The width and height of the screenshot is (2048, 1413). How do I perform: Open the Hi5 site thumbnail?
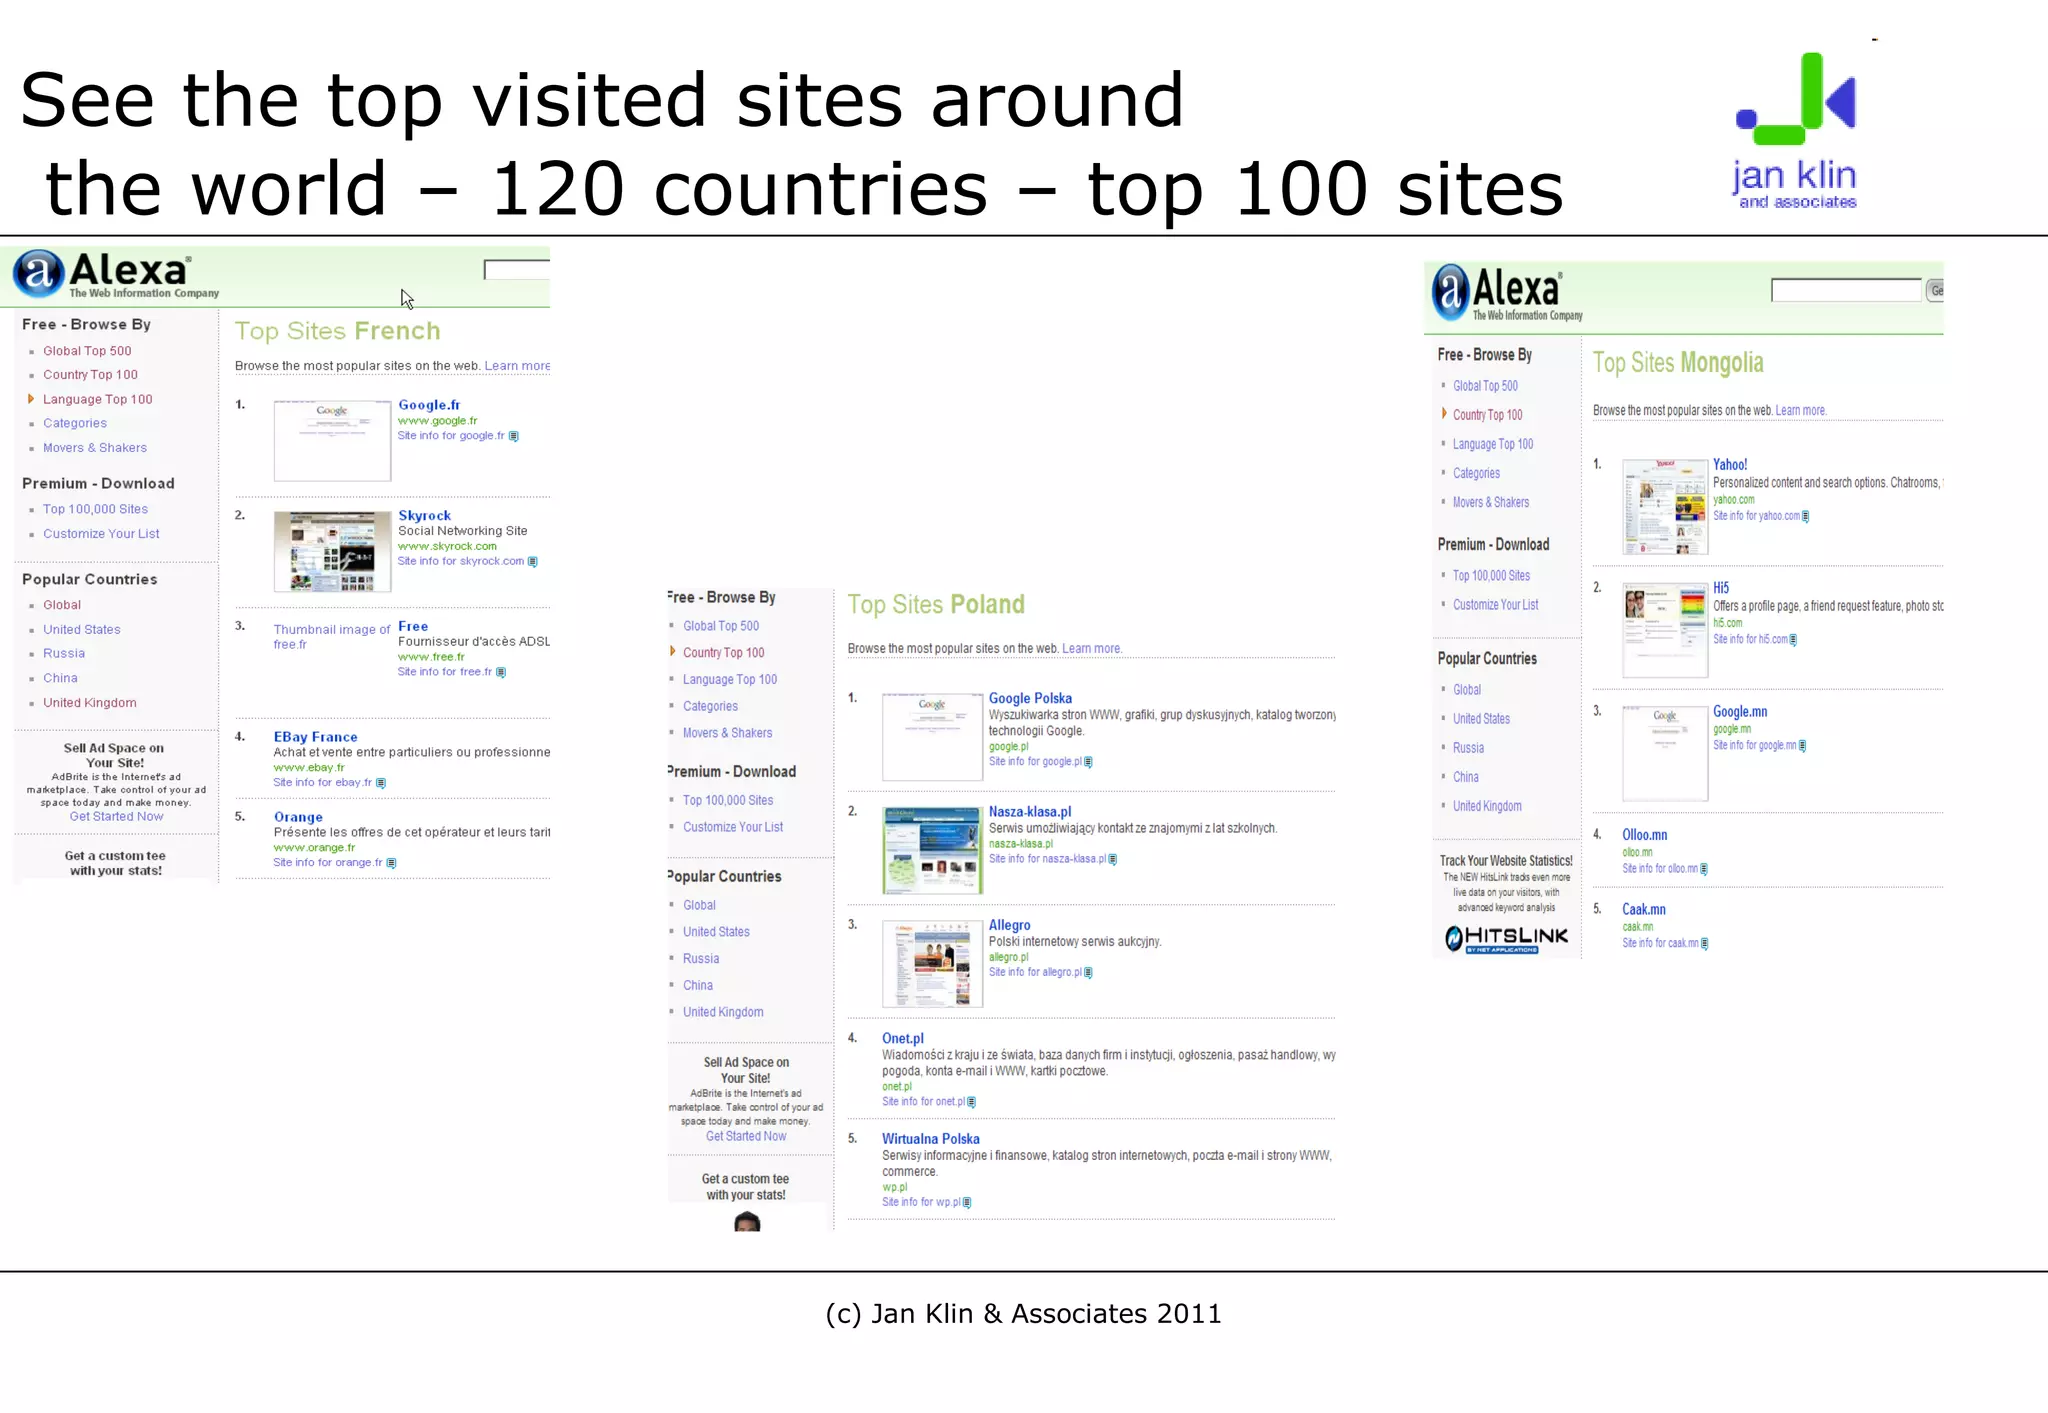click(x=1665, y=630)
